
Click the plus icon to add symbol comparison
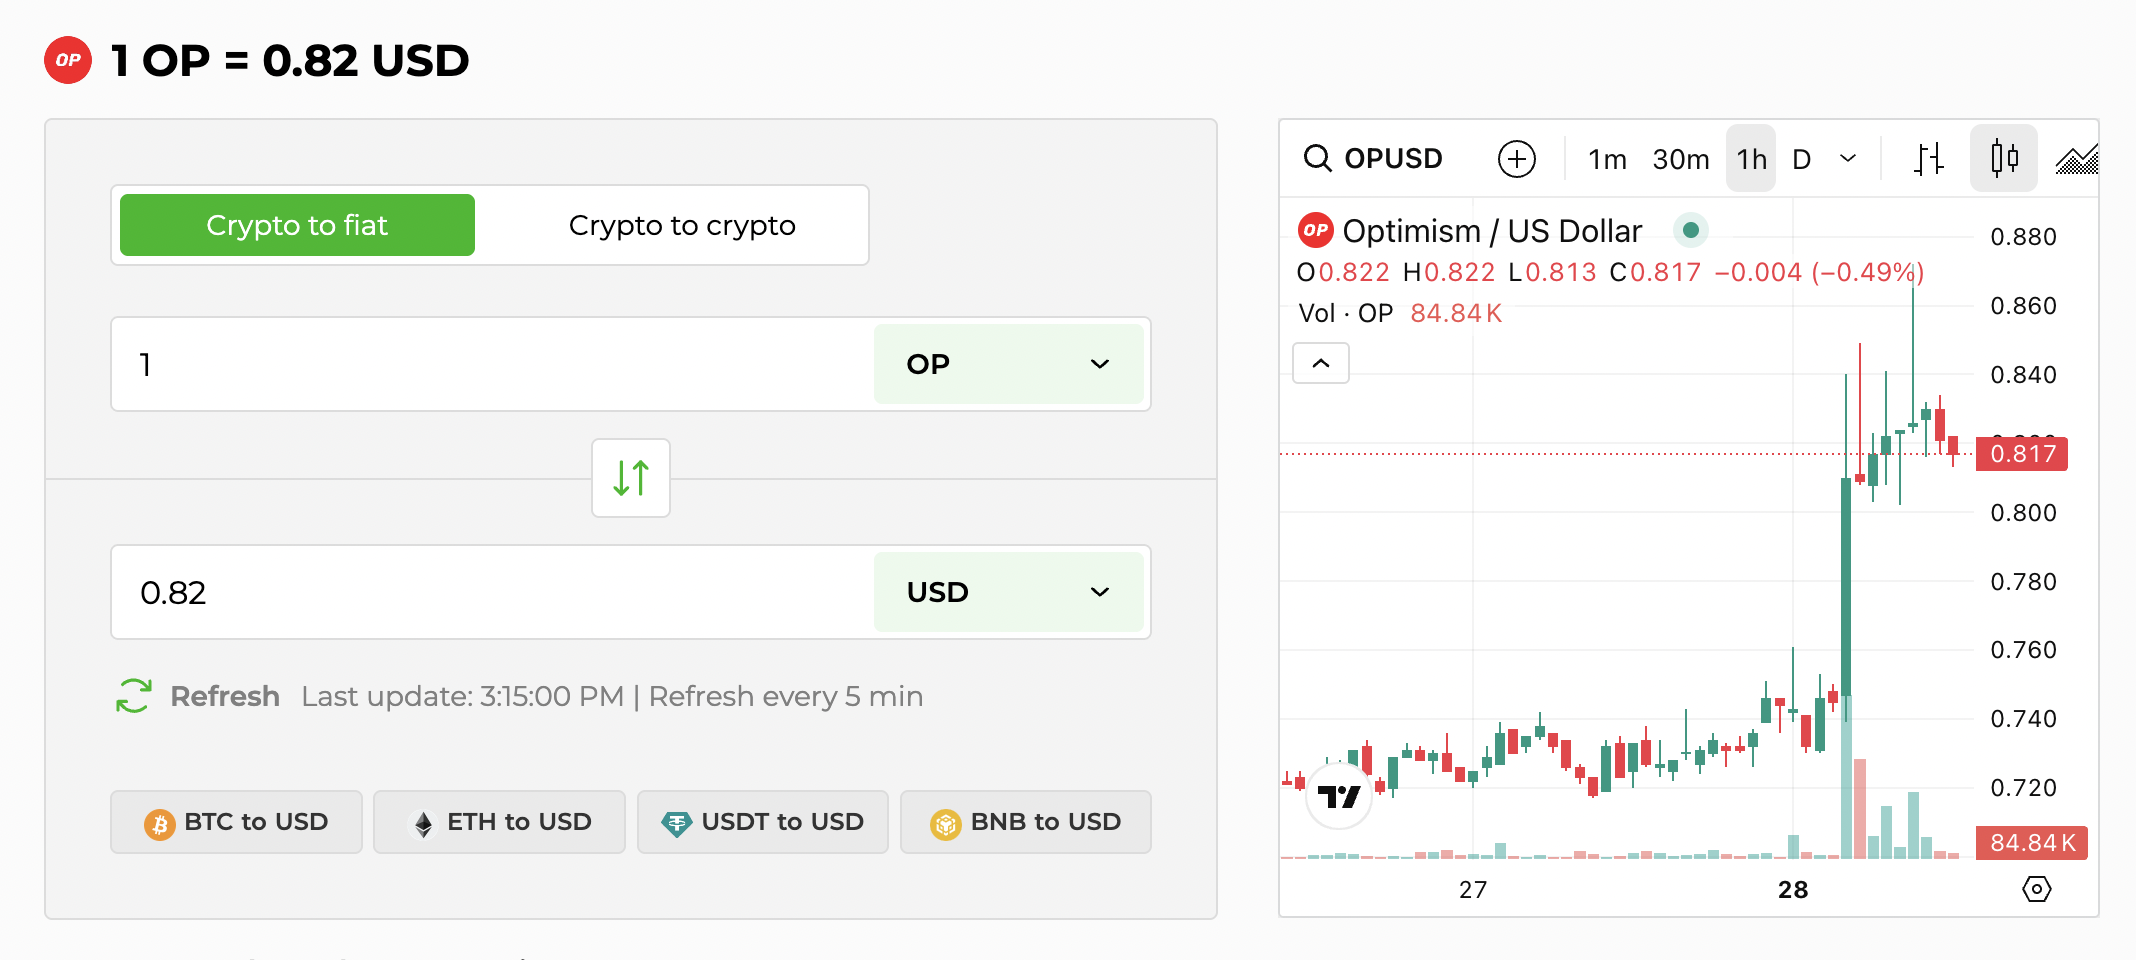(1516, 158)
